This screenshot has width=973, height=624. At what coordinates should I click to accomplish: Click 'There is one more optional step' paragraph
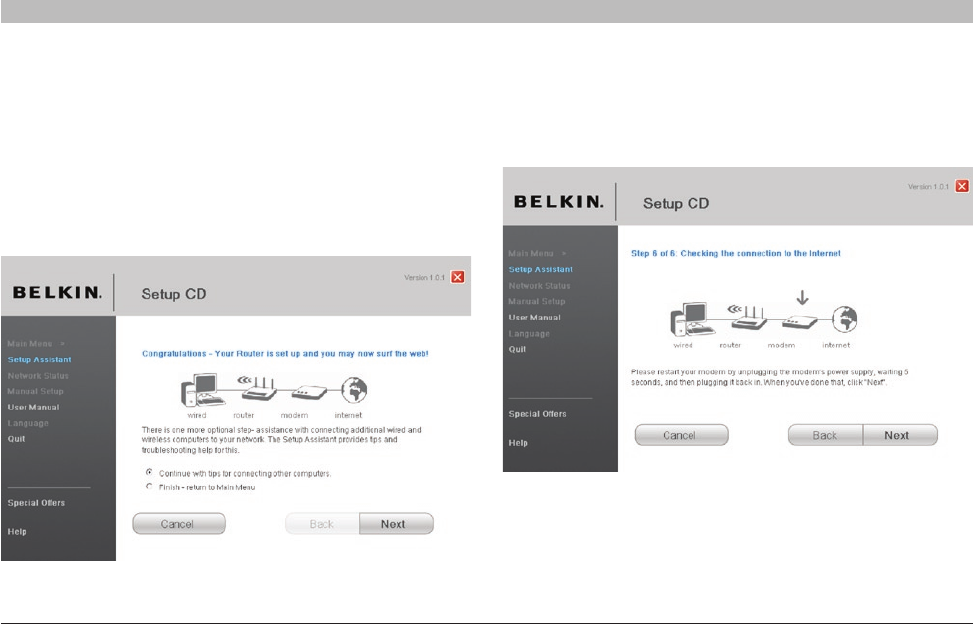282,440
